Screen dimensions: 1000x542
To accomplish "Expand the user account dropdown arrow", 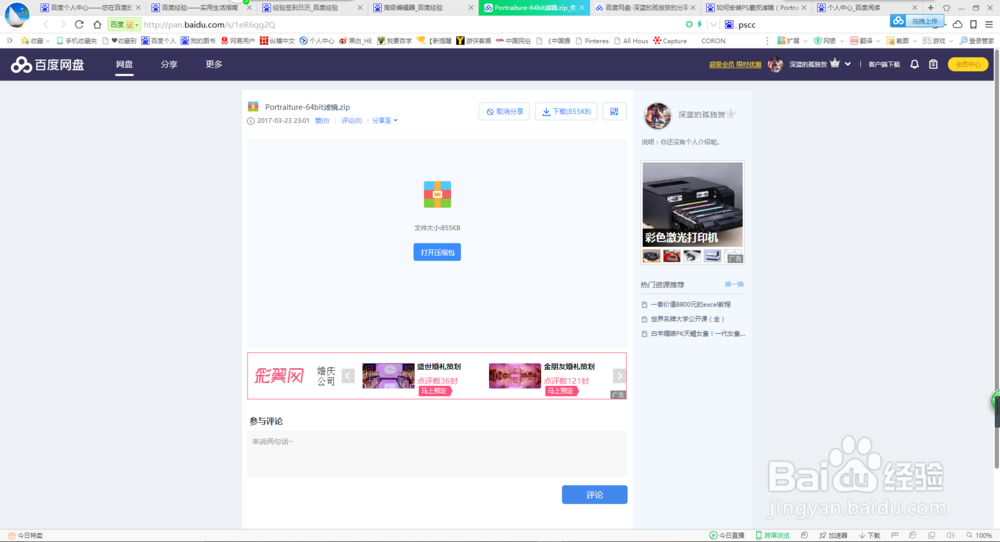I will click(848, 64).
